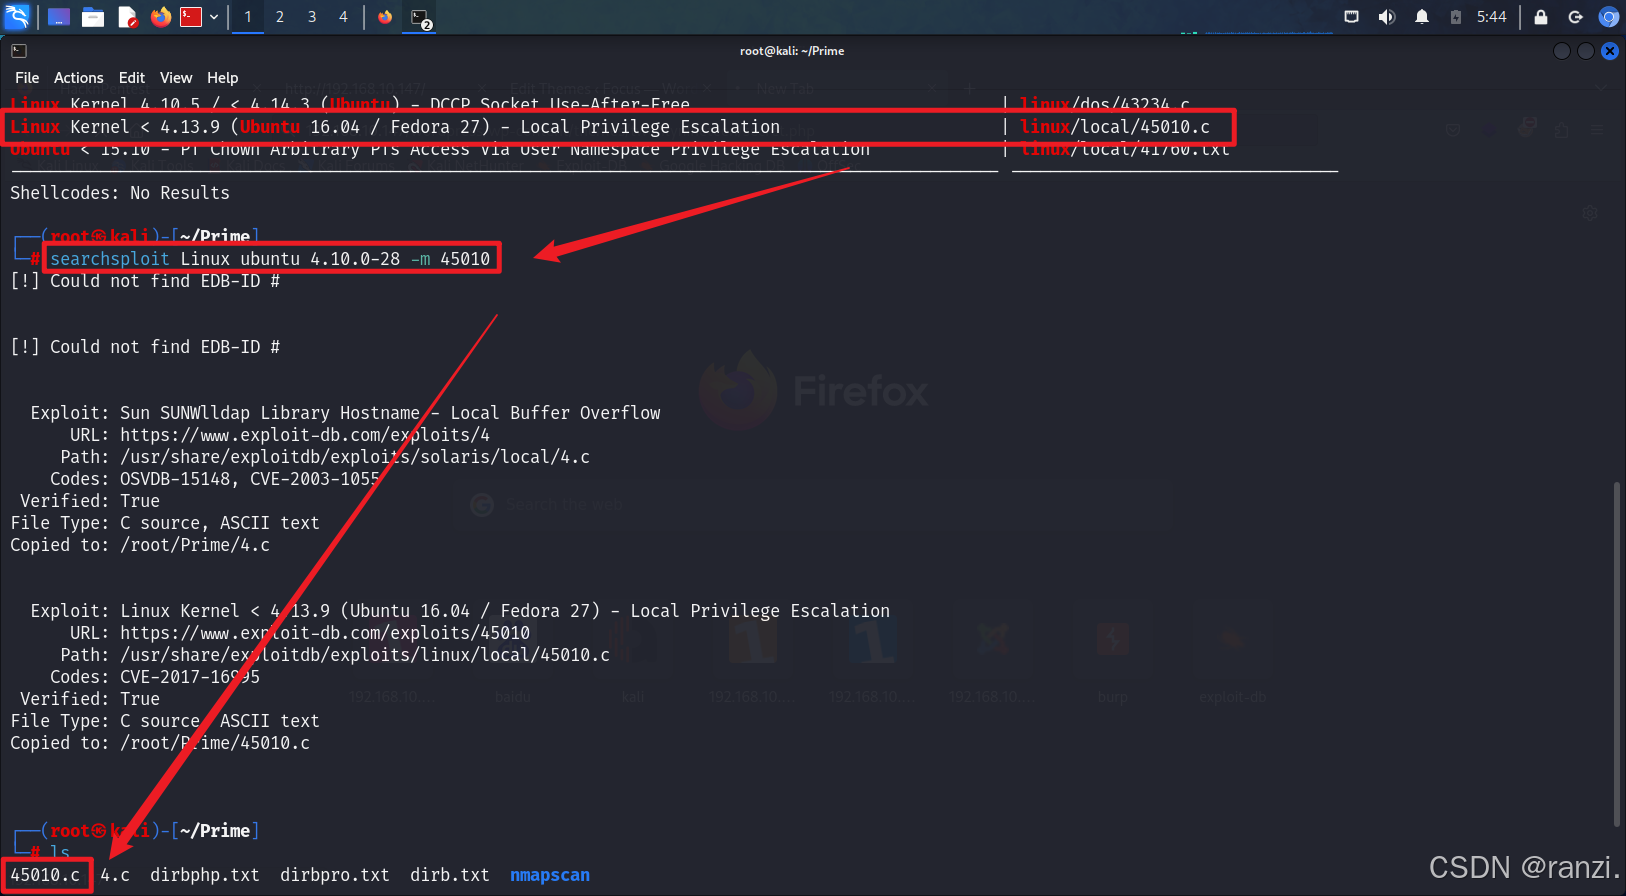This screenshot has height=896, width=1626.
Task: Click the CVE-2017-16995 codes line
Action: click(x=155, y=677)
